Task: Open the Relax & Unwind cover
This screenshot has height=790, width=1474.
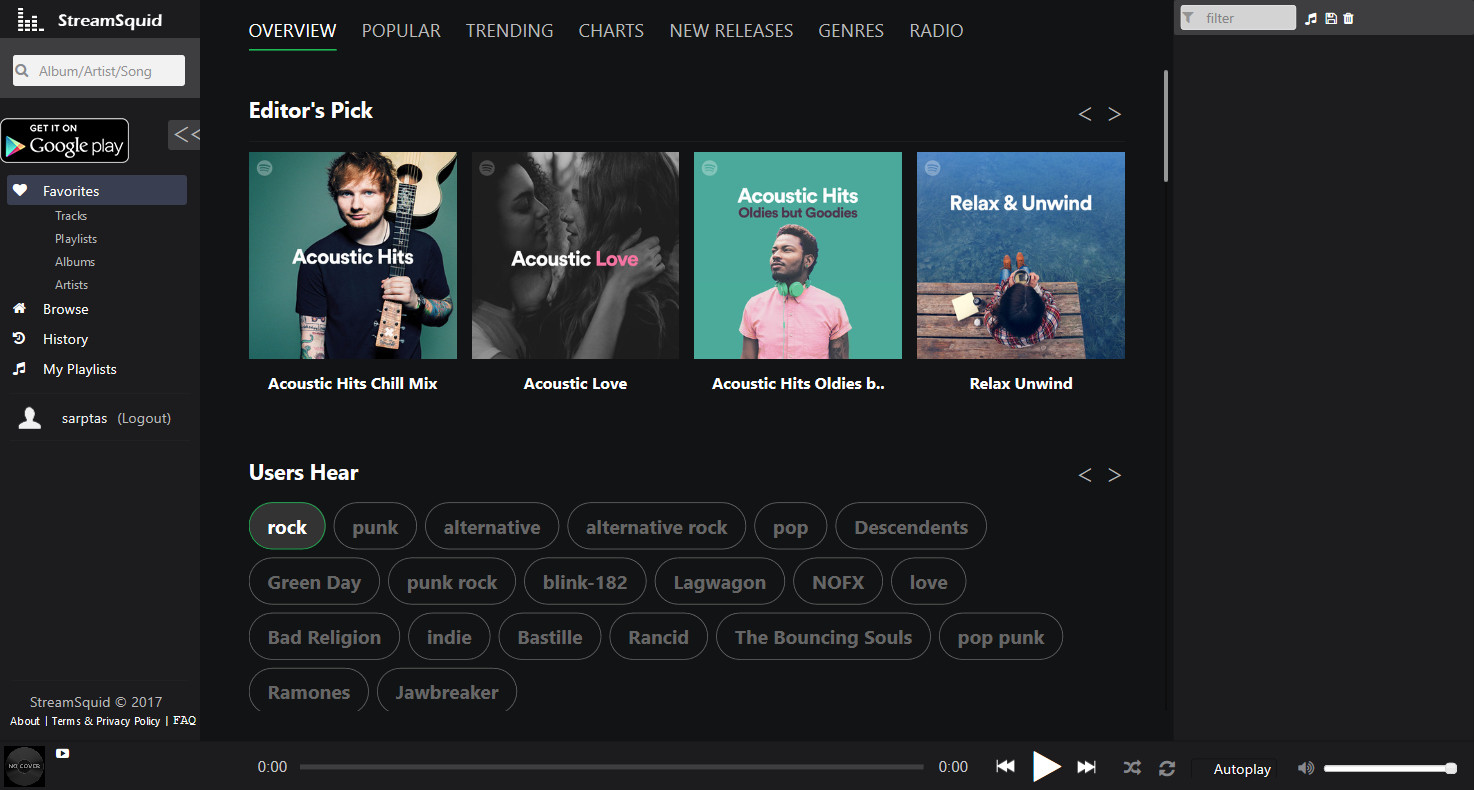Action: (1021, 255)
